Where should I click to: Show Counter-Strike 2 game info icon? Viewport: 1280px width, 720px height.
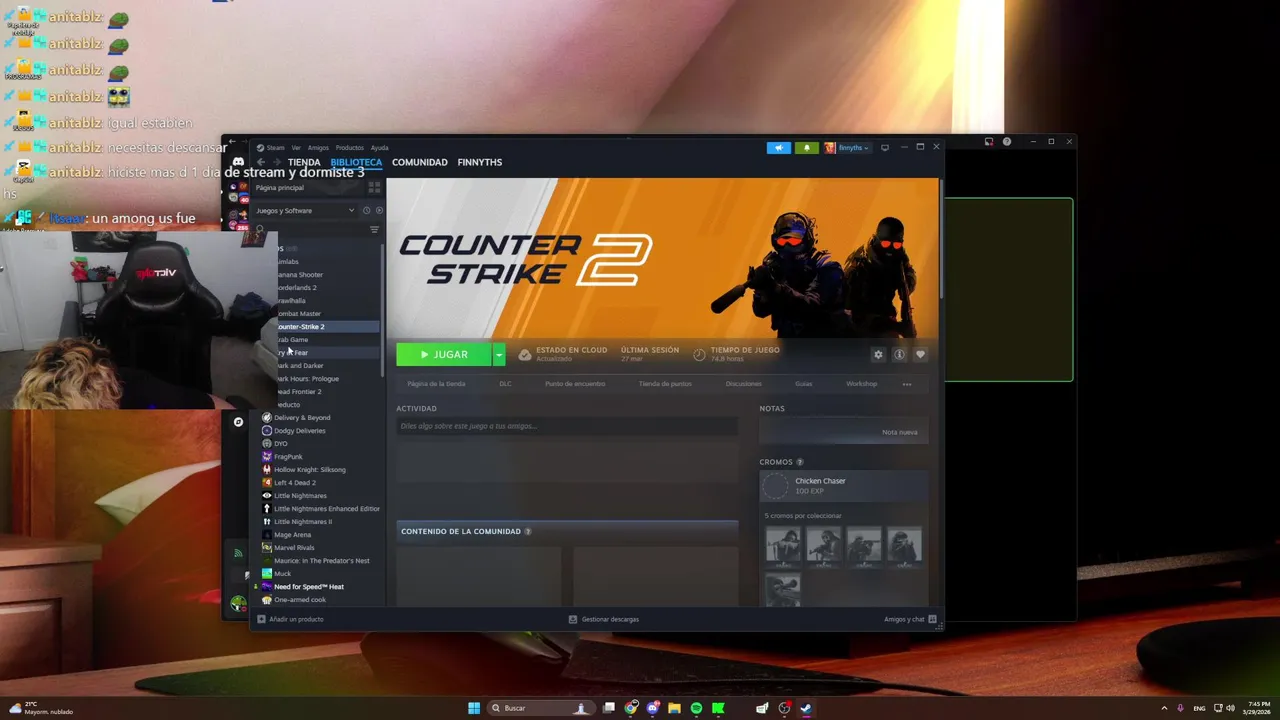click(899, 355)
